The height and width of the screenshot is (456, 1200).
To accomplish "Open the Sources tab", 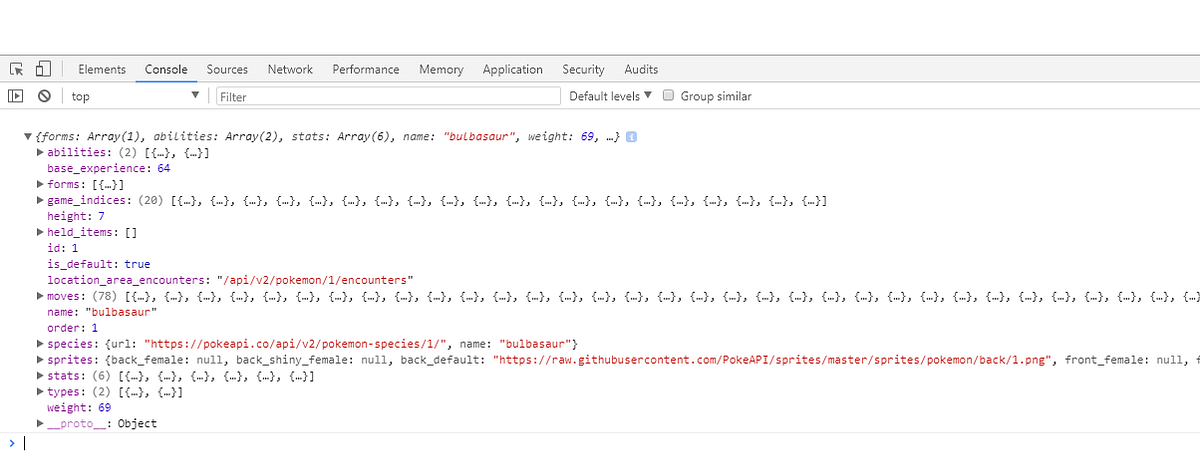I will coord(227,69).
